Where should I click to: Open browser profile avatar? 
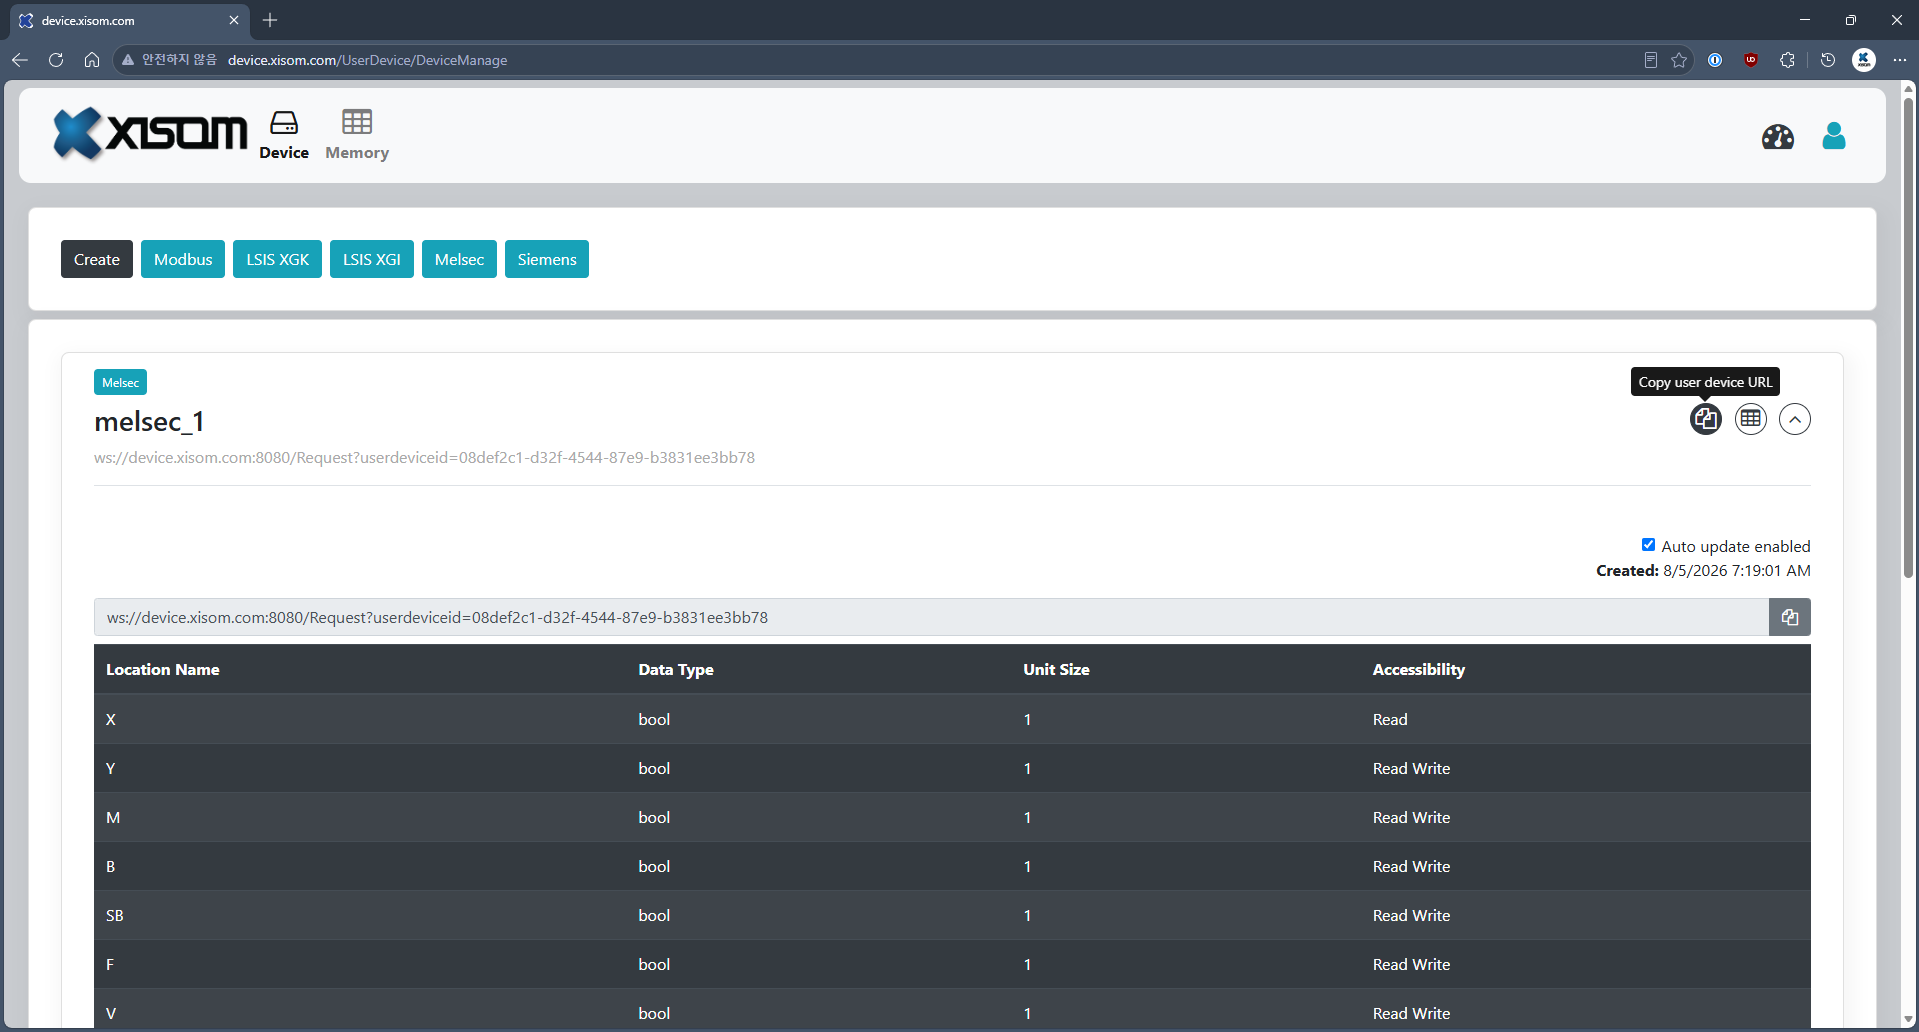tap(1864, 60)
